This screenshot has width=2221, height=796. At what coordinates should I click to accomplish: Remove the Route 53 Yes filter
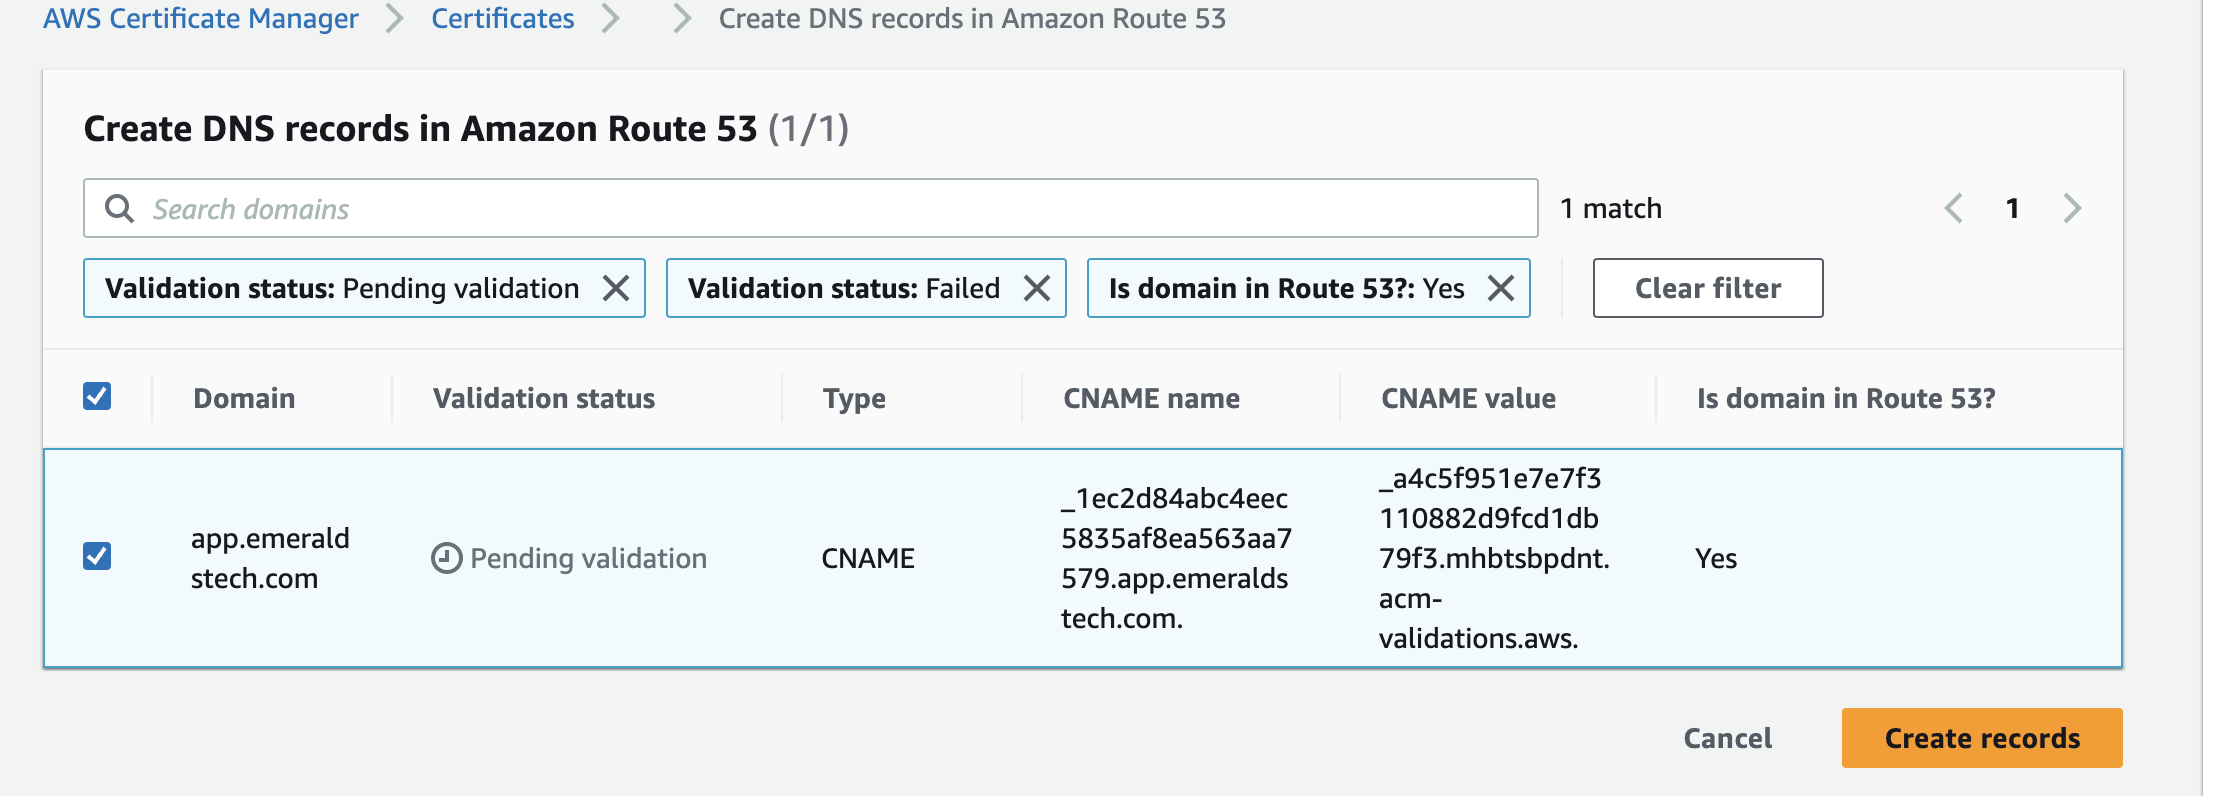(x=1500, y=288)
